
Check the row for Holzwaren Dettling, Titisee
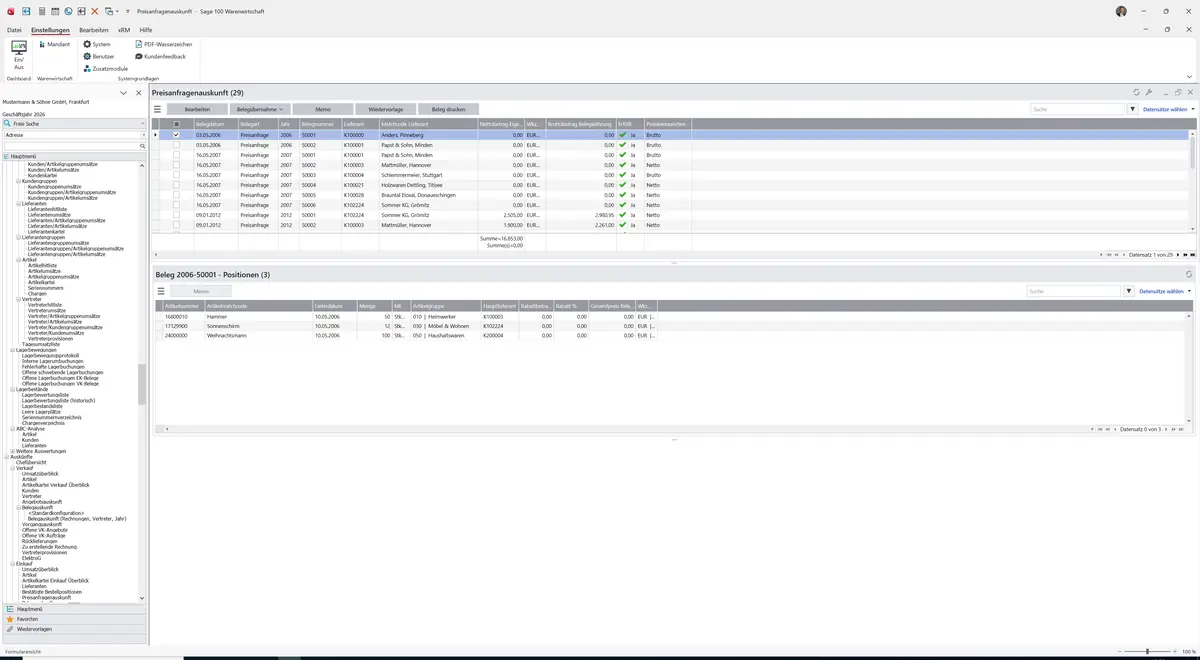[177, 185]
